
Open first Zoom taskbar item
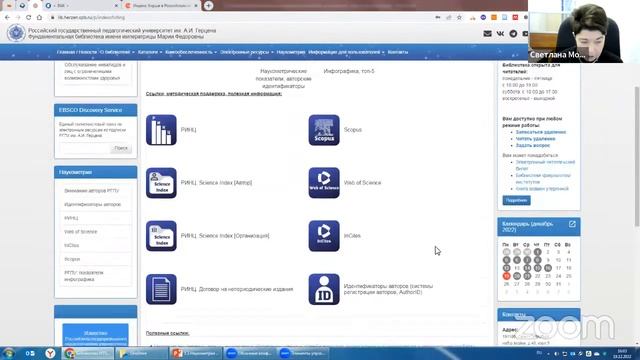249,353
